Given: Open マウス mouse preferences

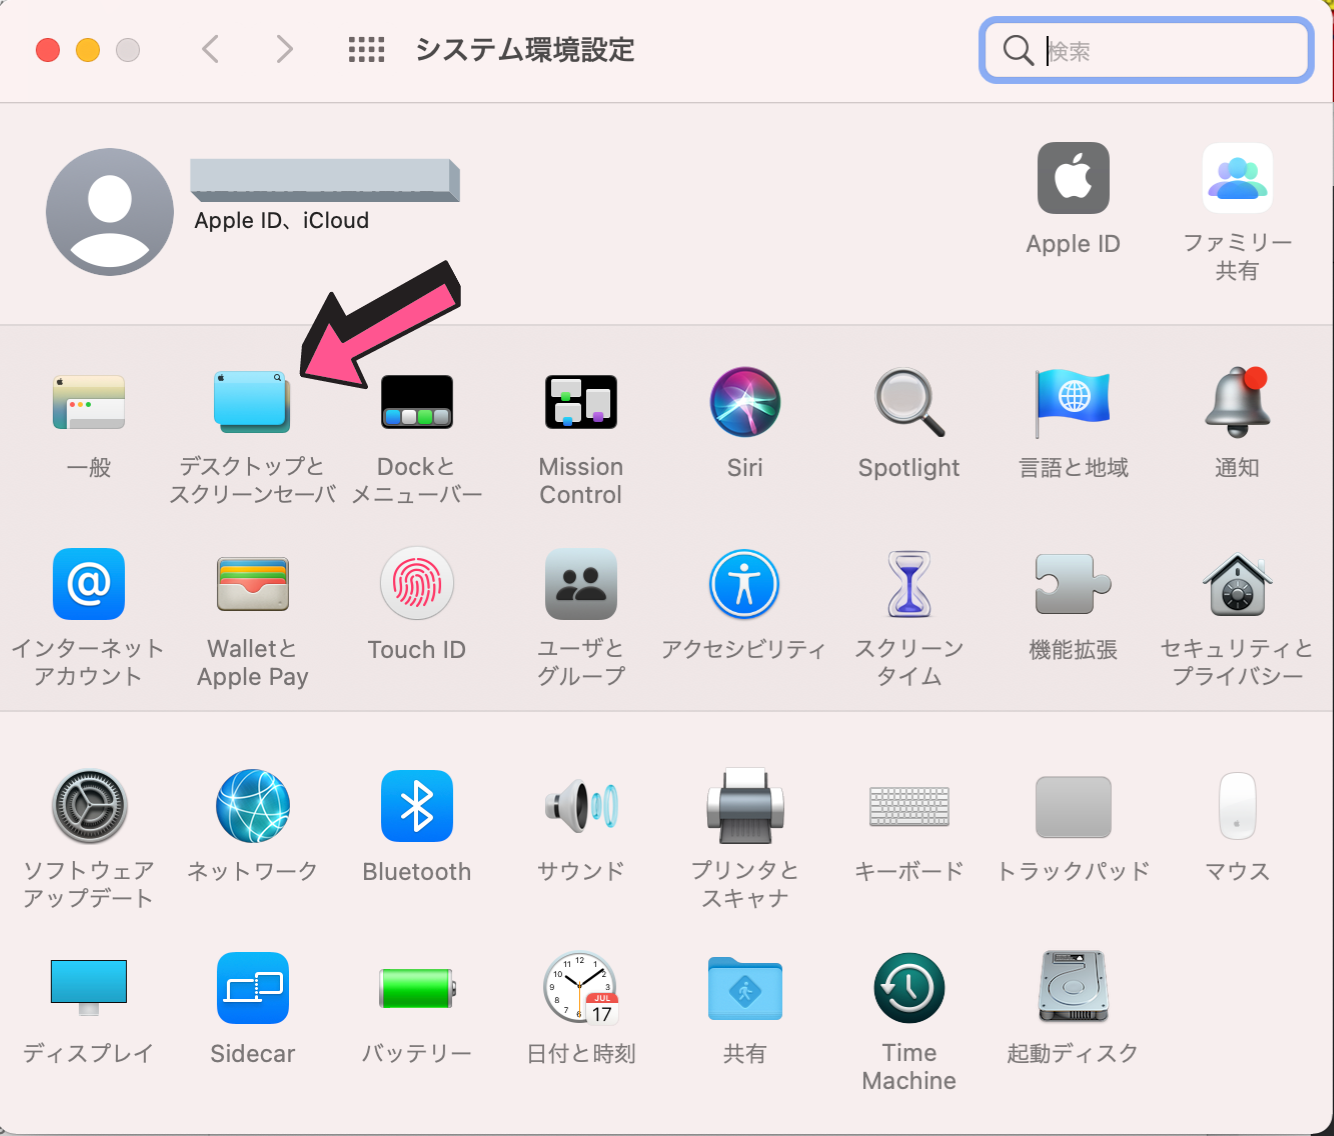Looking at the screenshot, I should [1237, 806].
